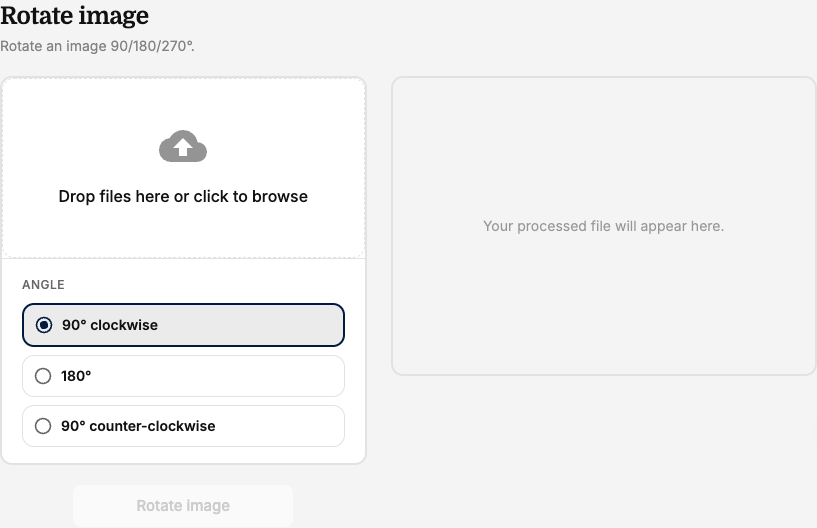
Task: Choose the "180°" label text
Action: click(x=76, y=376)
